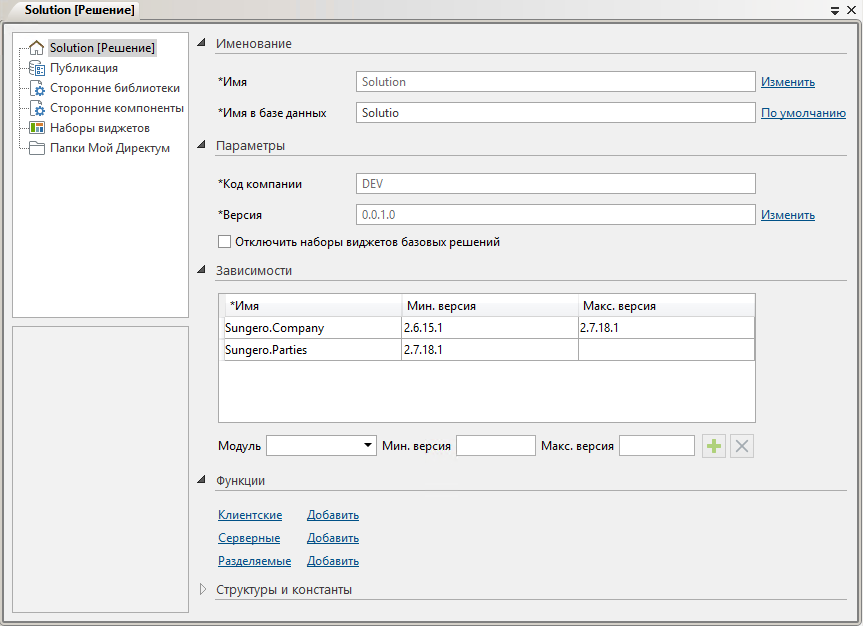The height and width of the screenshot is (626, 863).
Task: Open the Модуль dropdown list
Action: tap(368, 446)
